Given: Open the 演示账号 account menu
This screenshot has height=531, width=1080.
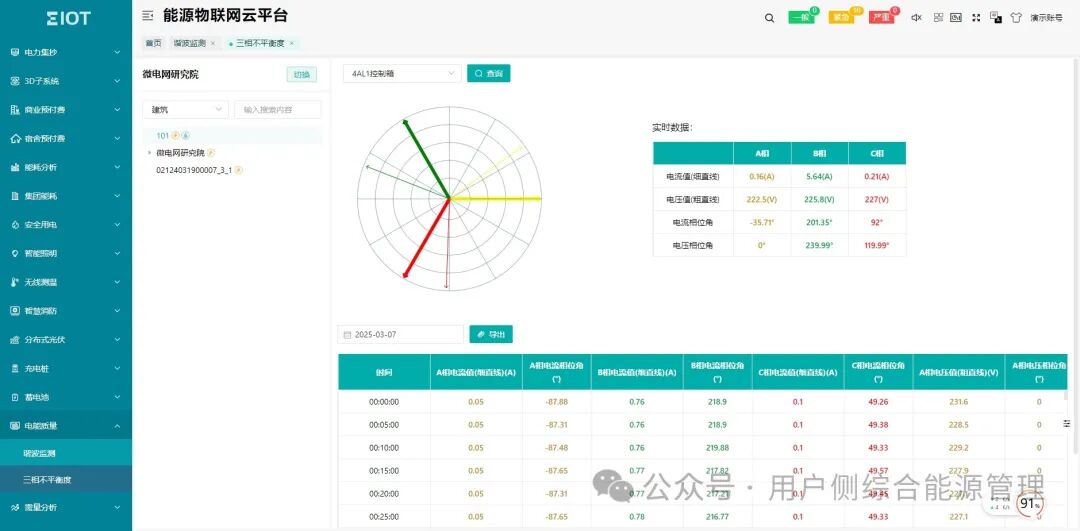Looking at the screenshot, I should click(x=1046, y=18).
